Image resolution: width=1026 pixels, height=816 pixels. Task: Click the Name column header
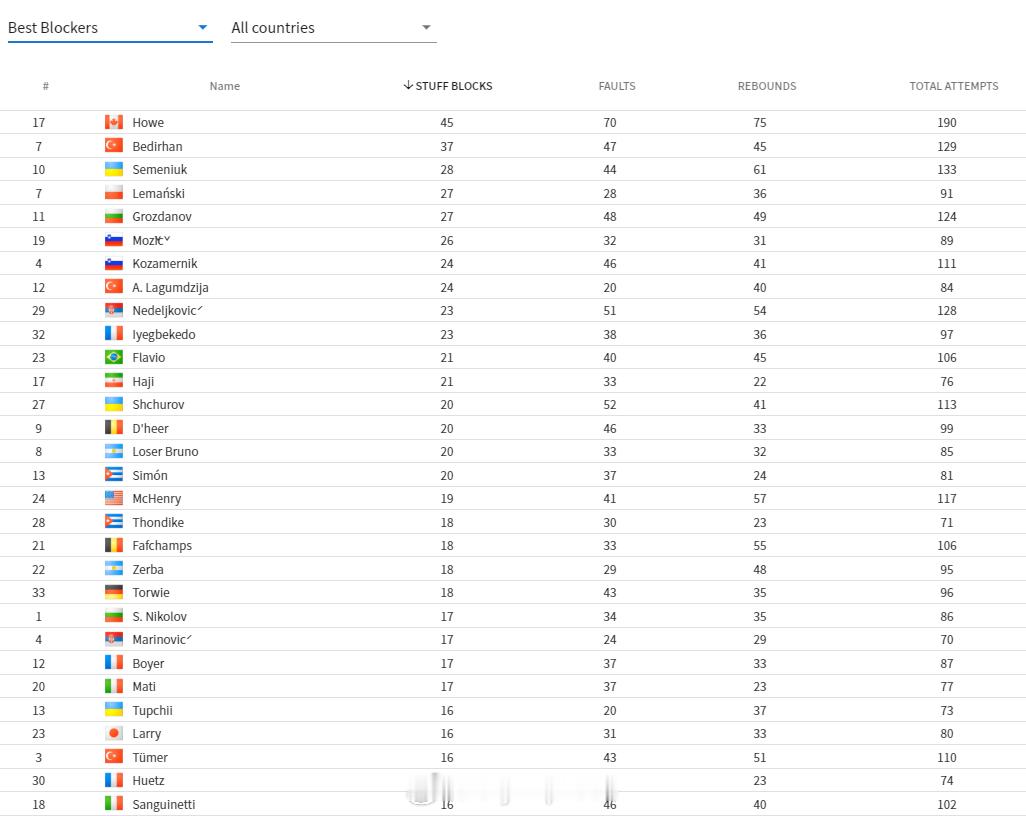(224, 86)
